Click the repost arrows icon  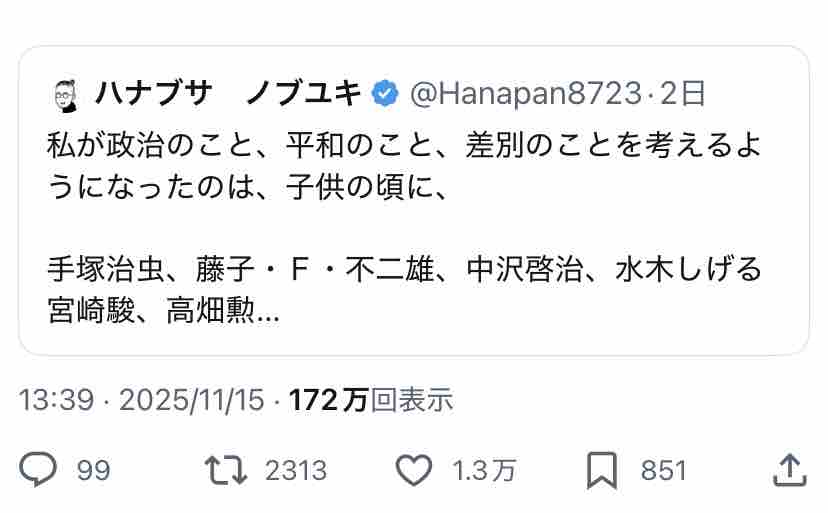[x=225, y=470]
